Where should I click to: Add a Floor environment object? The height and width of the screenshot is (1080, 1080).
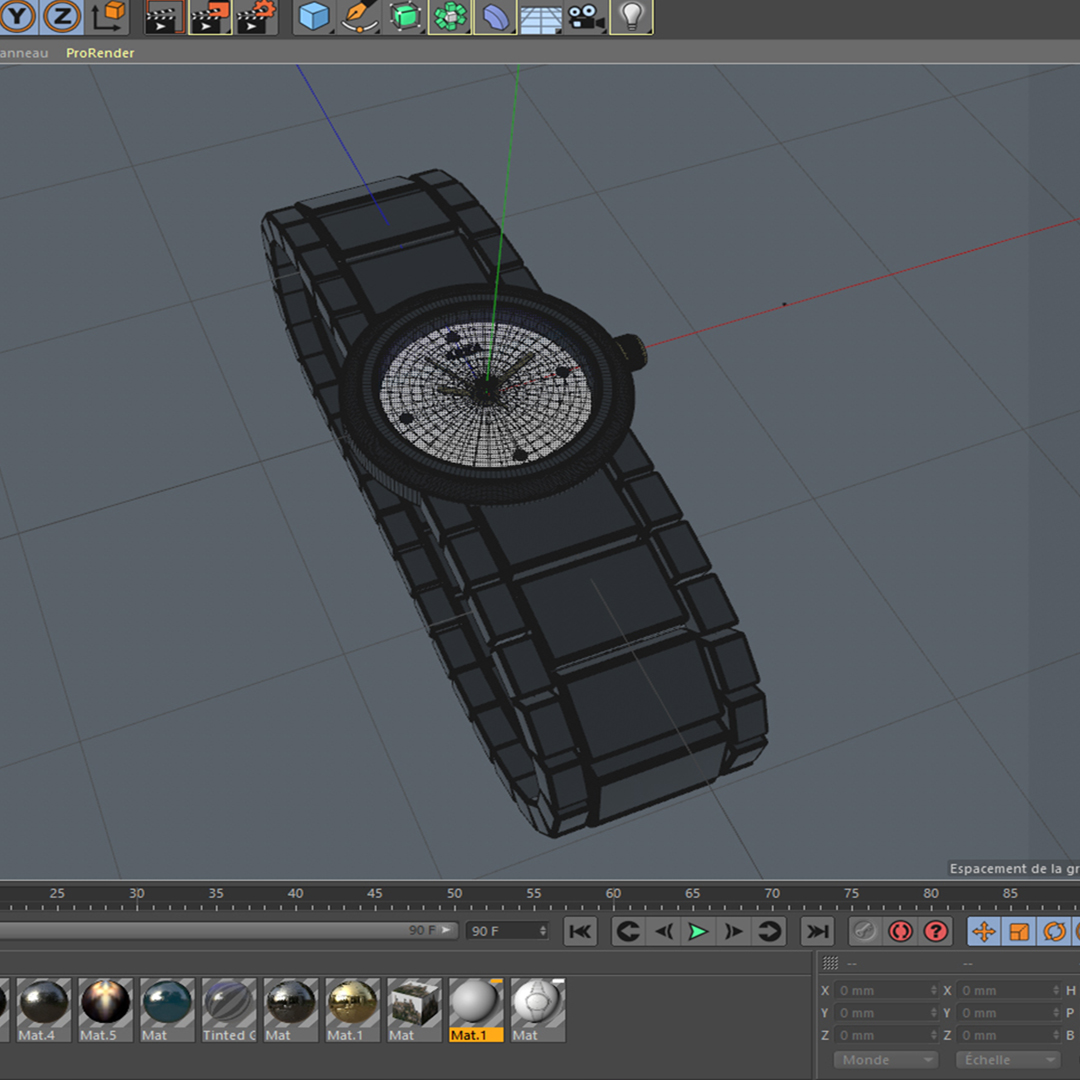541,17
